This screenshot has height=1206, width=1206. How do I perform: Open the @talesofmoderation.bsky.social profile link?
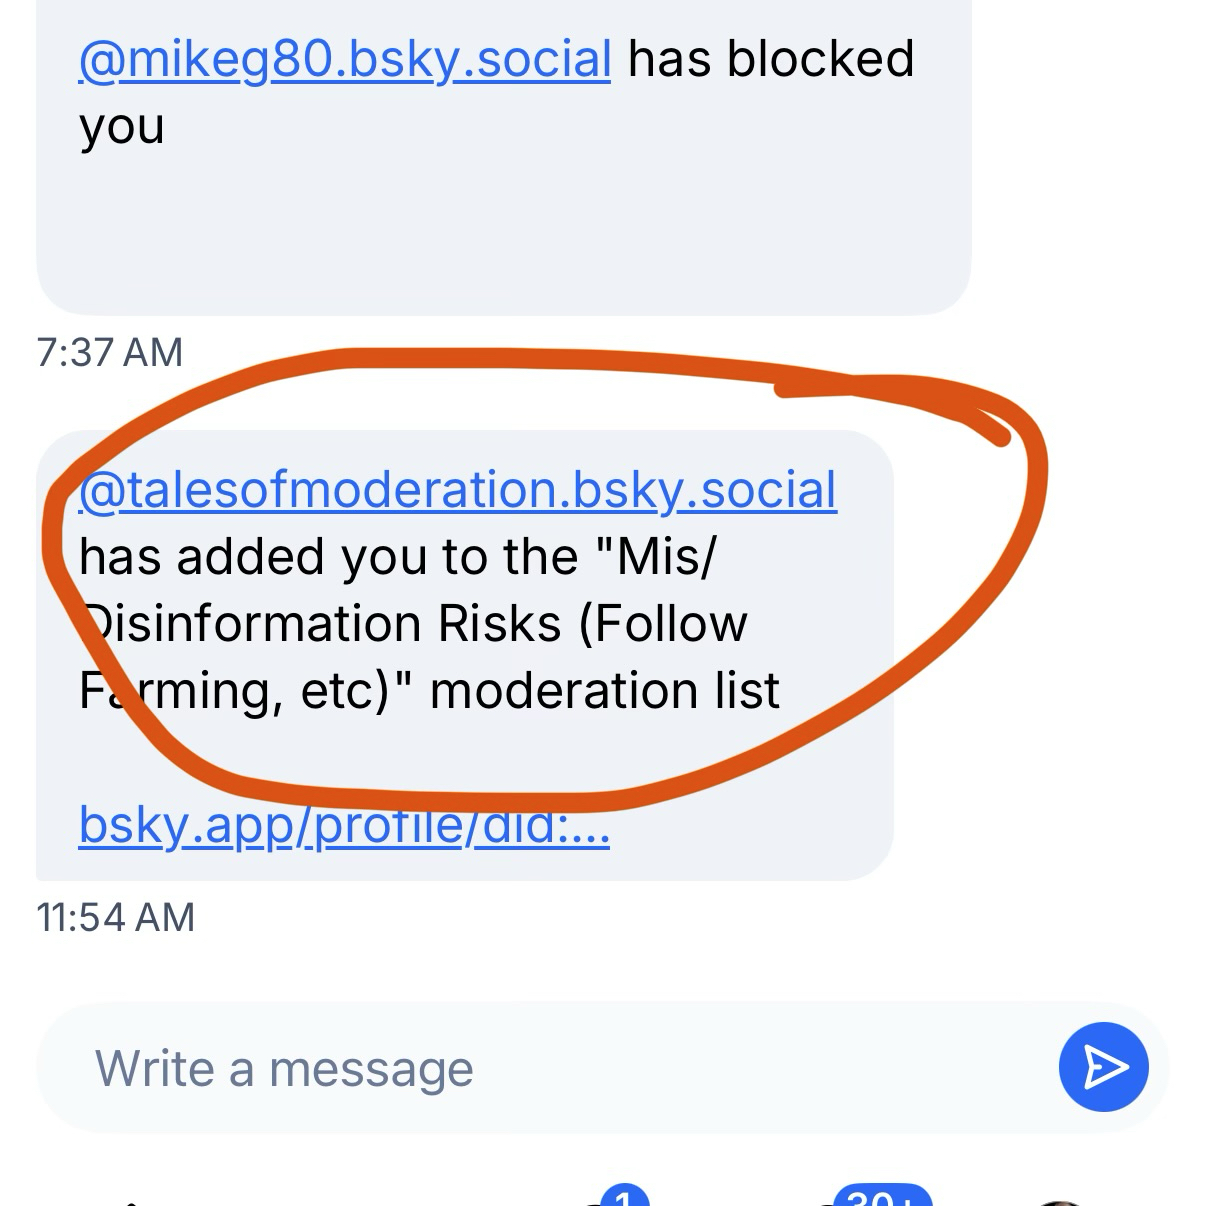click(x=457, y=490)
